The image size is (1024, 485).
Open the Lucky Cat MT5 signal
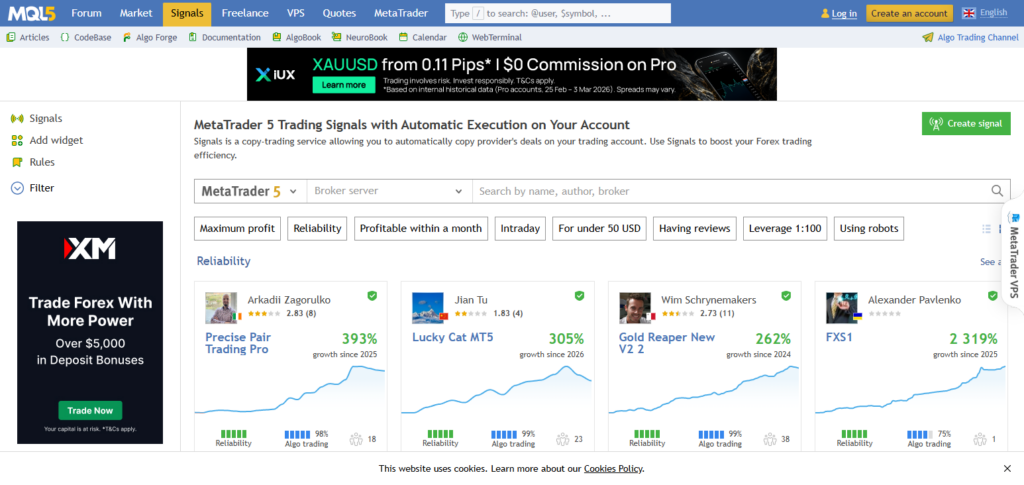pyautogui.click(x=451, y=337)
